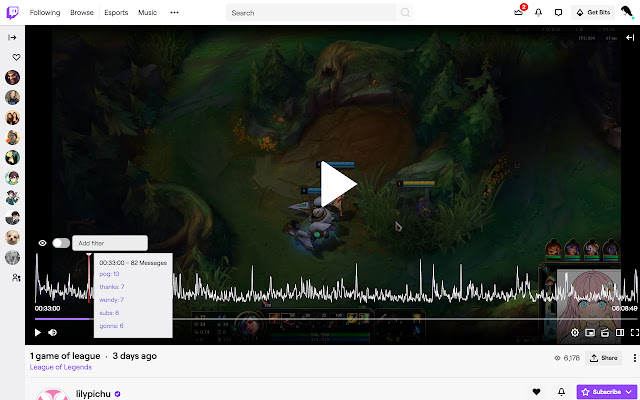Select the 'subs: 6' keyword
Screen dimensions: 640x400
point(109,313)
